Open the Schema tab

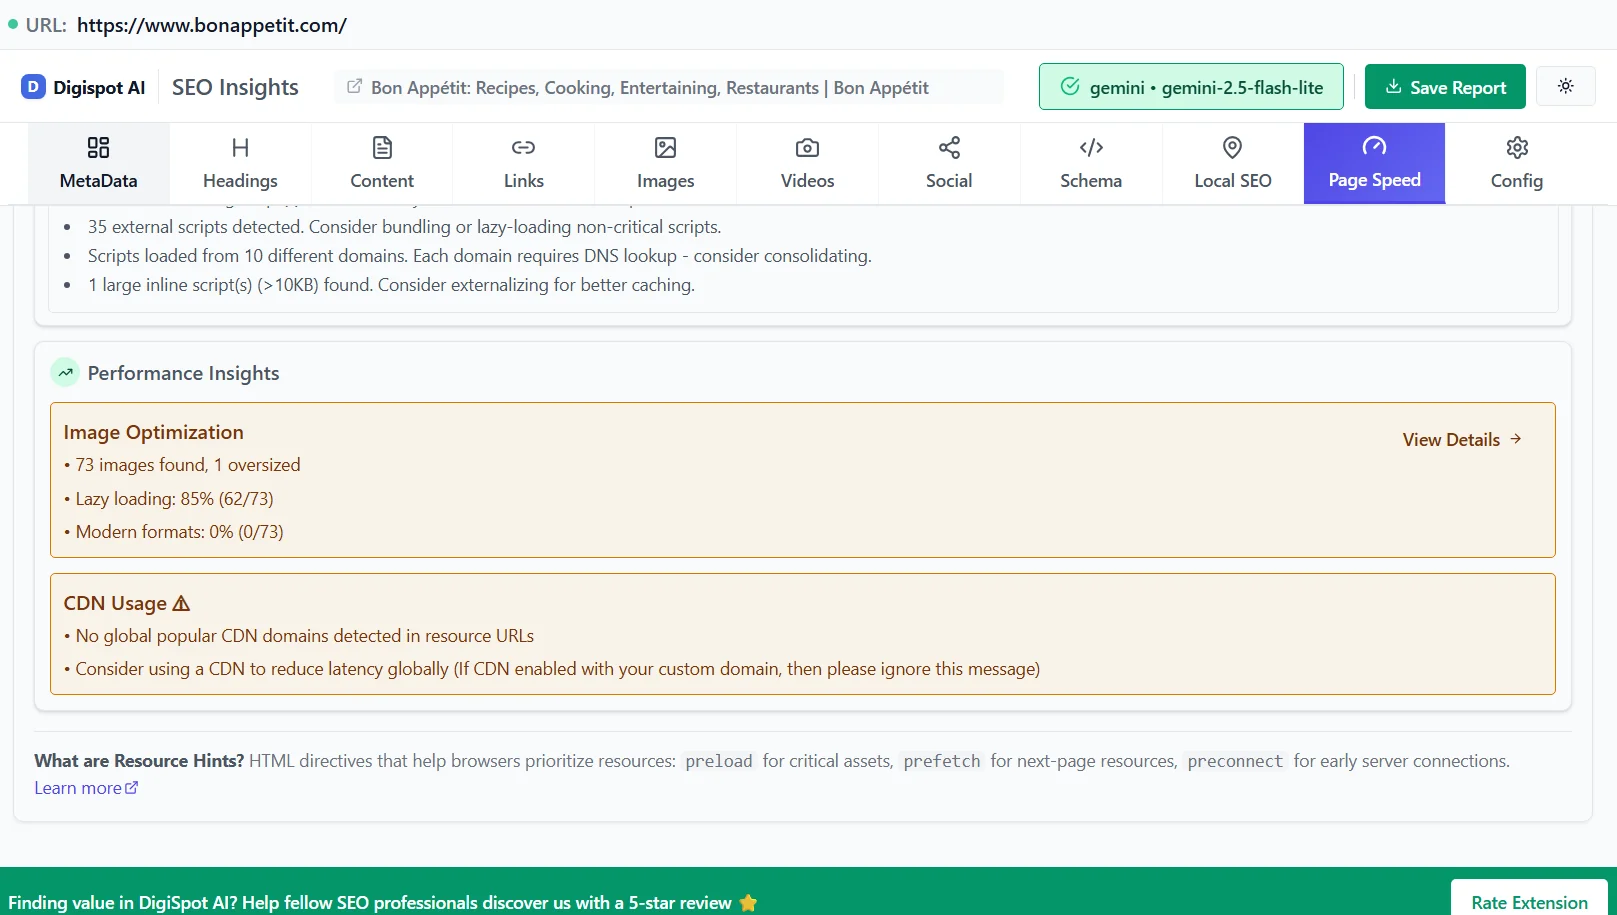coord(1091,163)
